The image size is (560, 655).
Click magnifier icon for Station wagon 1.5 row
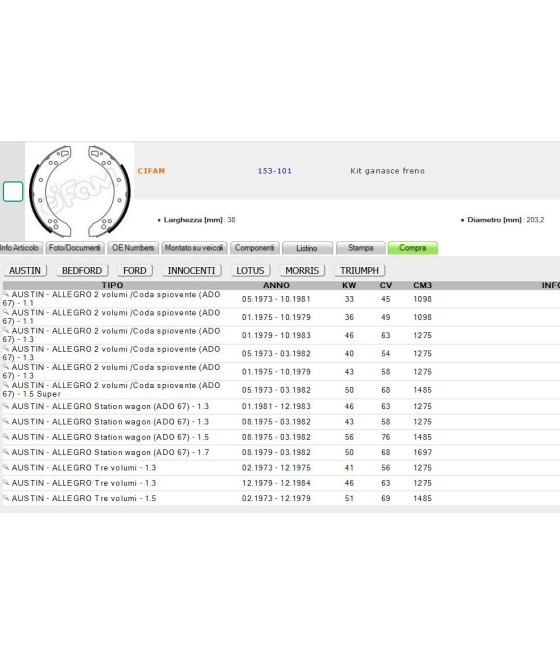pyautogui.click(x=6, y=437)
